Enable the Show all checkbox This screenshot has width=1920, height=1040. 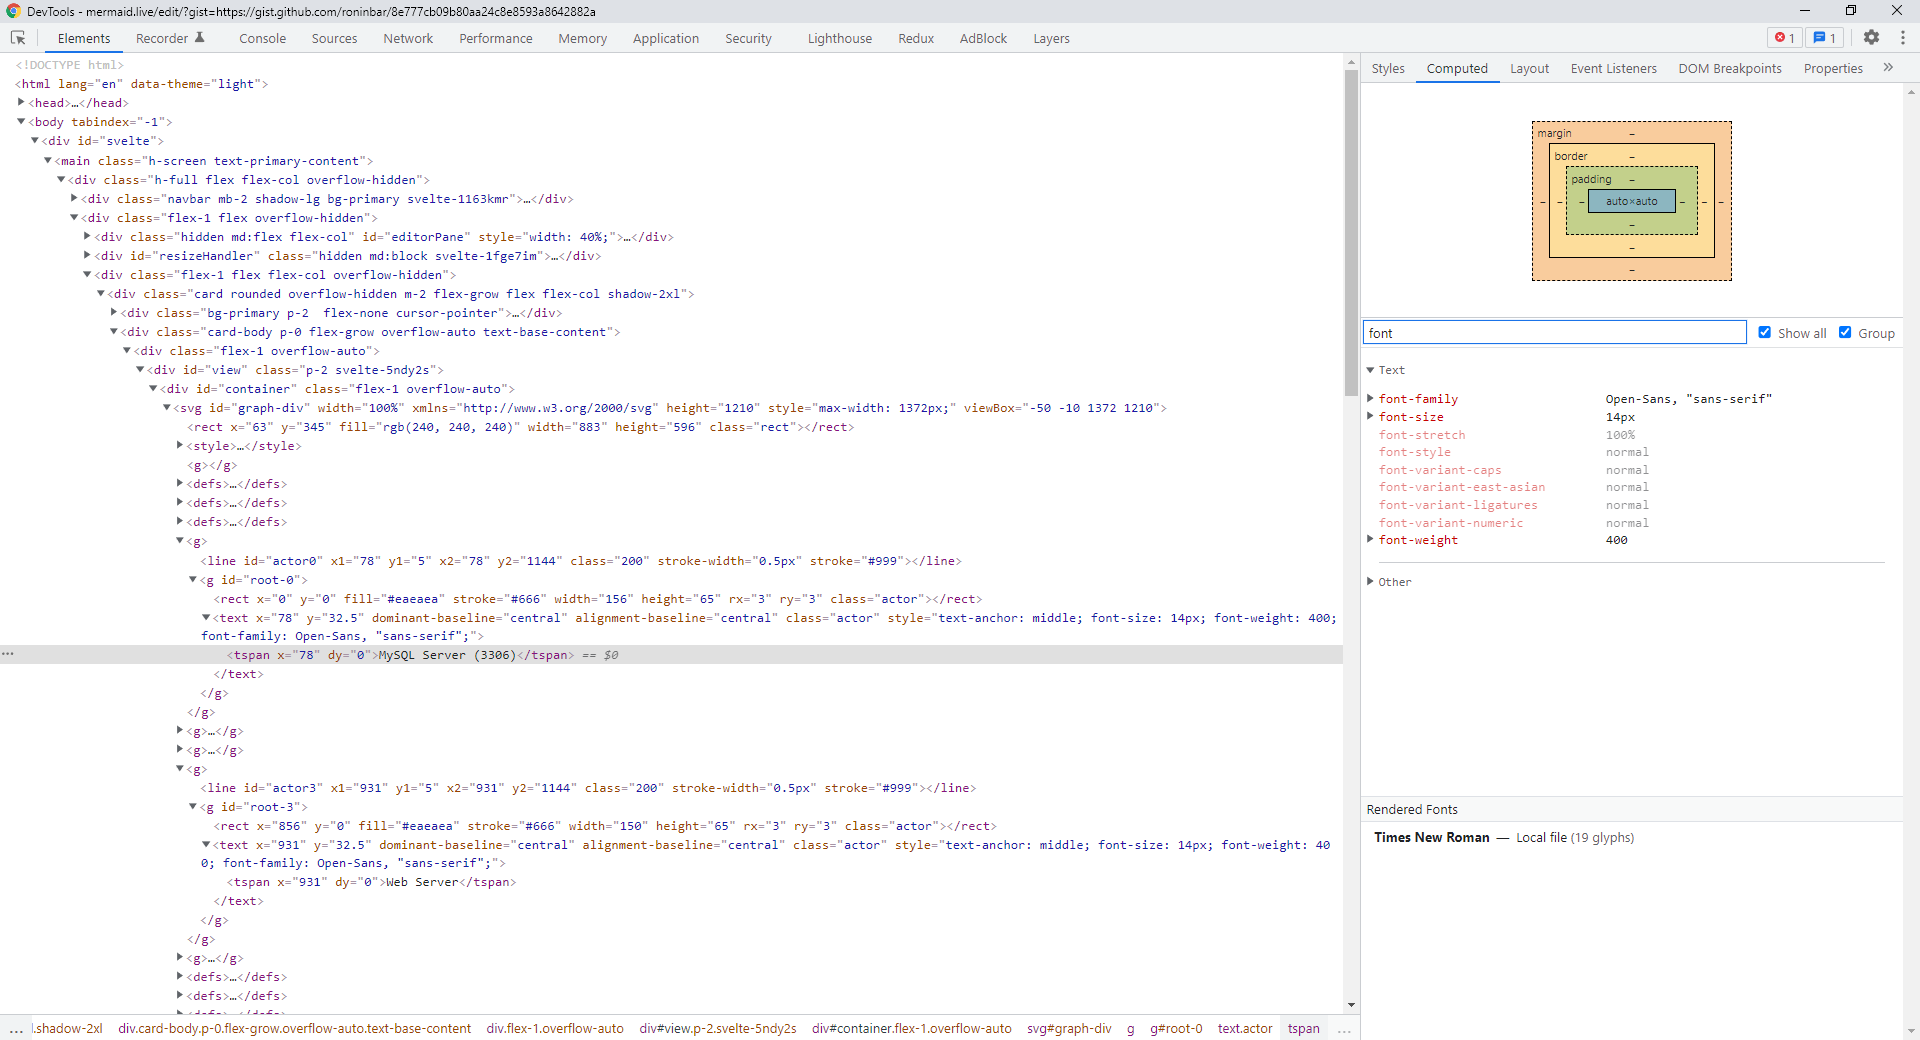click(x=1766, y=332)
